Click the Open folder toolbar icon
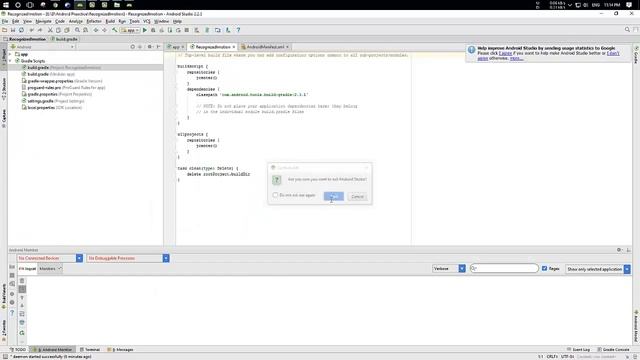 pos(4,30)
